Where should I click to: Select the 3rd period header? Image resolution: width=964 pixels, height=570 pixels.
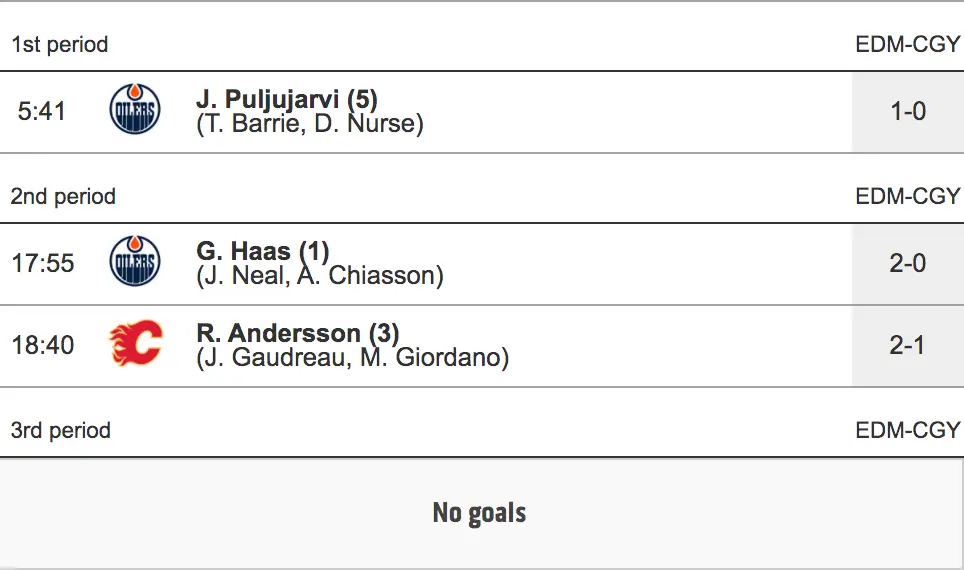click(x=61, y=431)
